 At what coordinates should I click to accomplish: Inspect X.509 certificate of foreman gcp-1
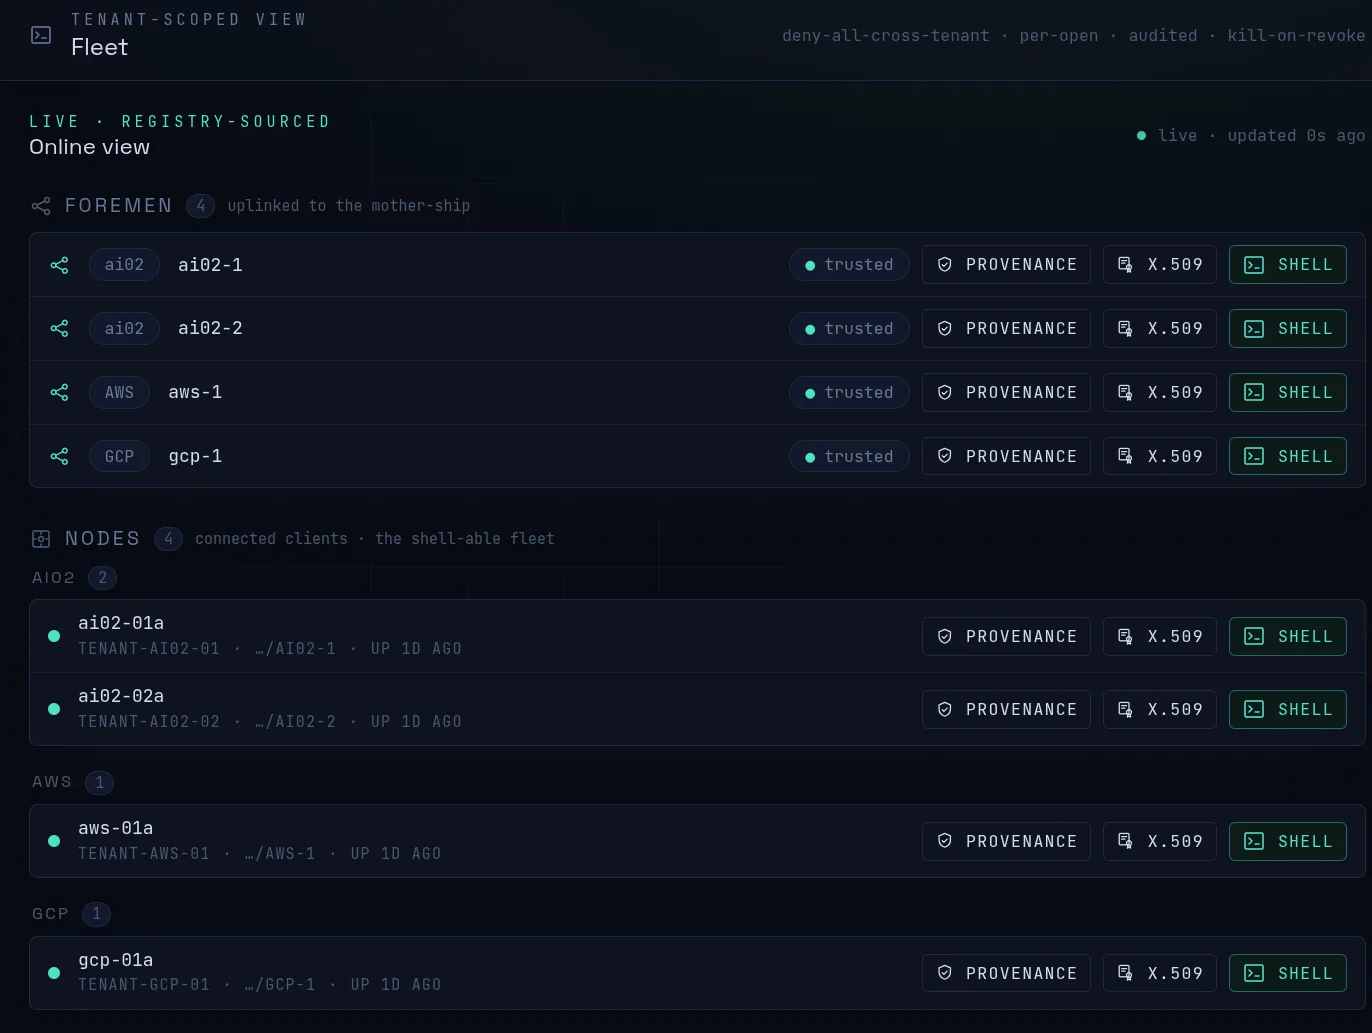(1159, 457)
